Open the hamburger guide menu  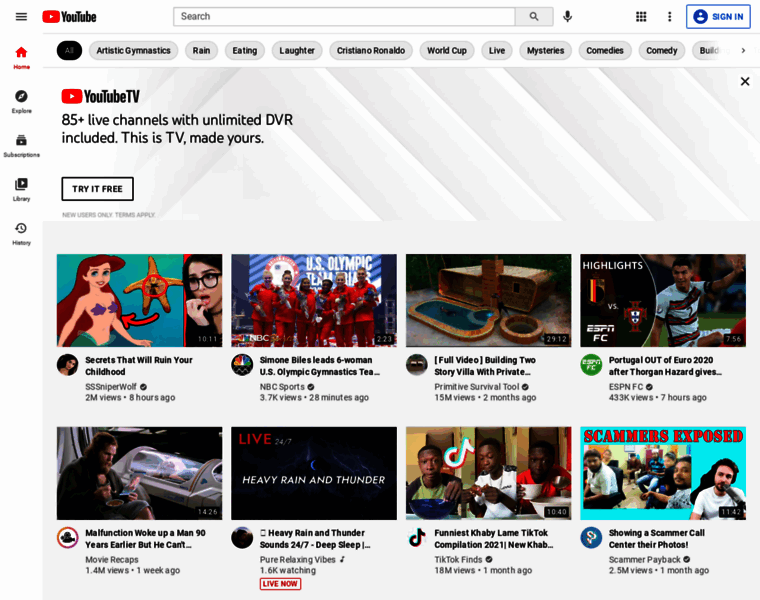point(21,16)
